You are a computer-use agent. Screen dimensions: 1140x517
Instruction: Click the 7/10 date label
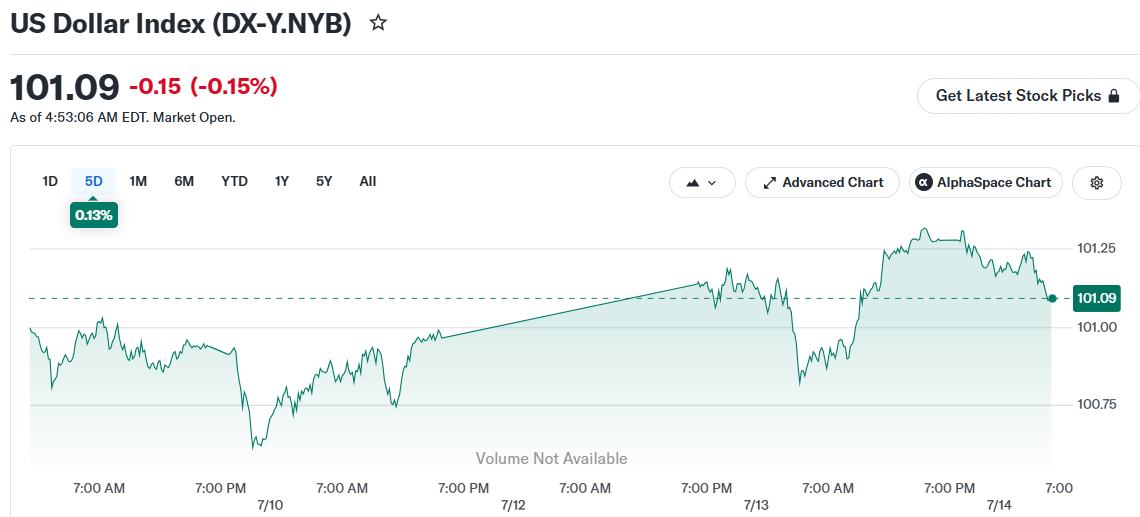270,505
